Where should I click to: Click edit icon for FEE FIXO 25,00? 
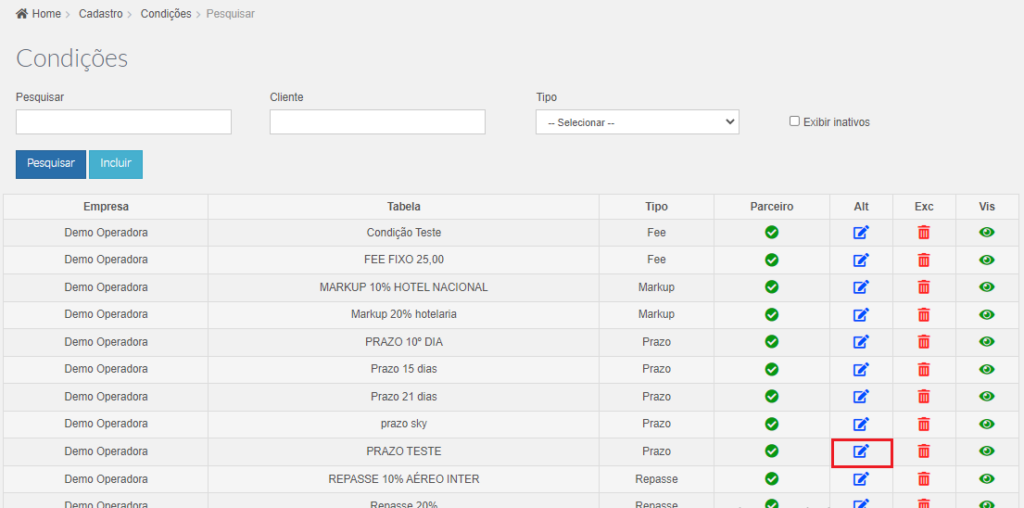[x=861, y=260]
